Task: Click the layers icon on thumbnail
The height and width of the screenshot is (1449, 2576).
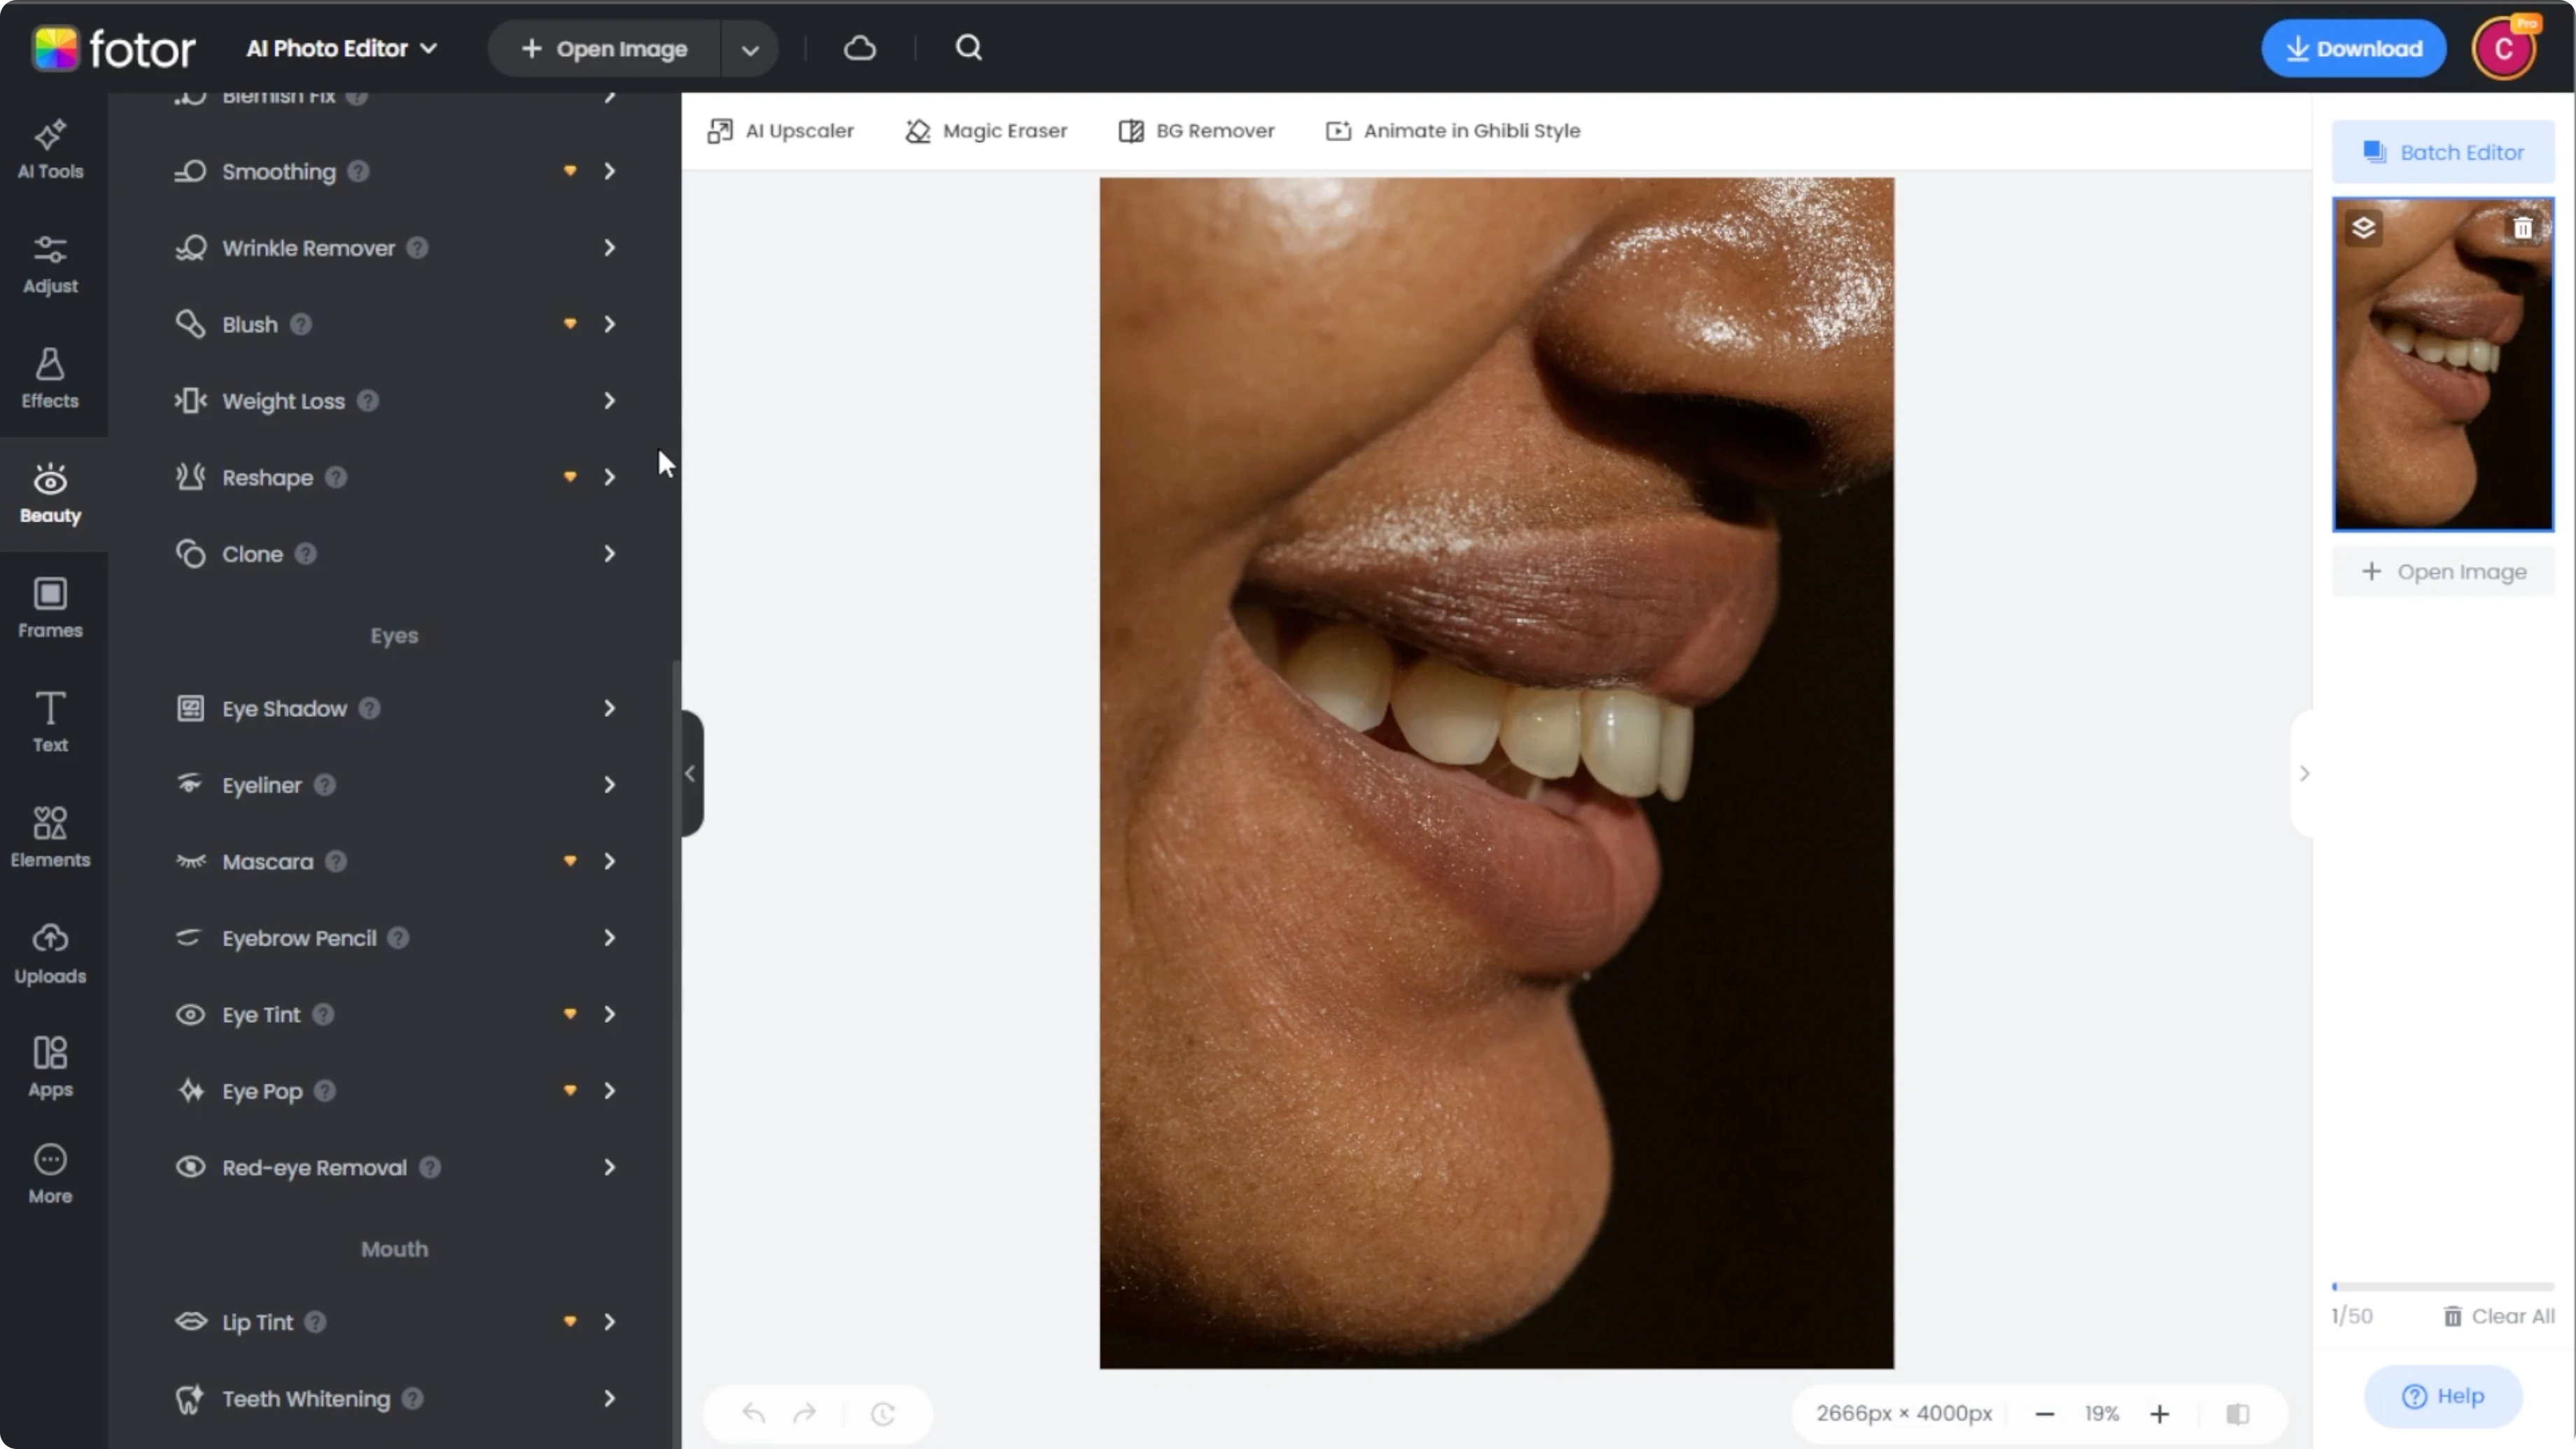Action: tap(2364, 228)
